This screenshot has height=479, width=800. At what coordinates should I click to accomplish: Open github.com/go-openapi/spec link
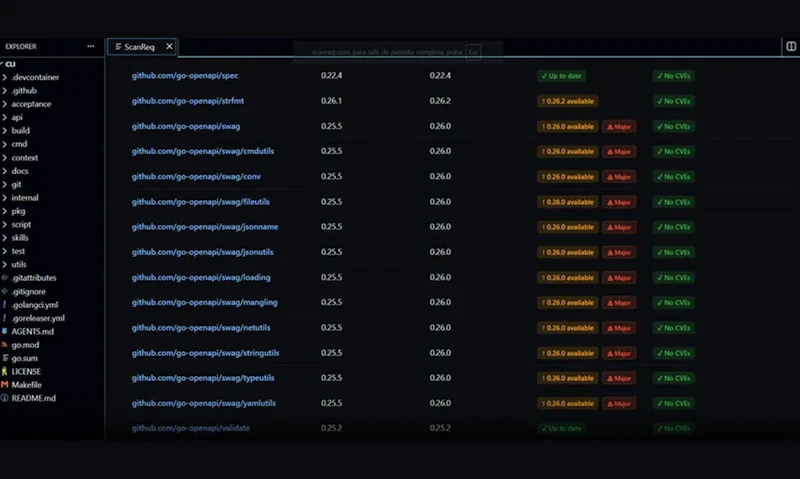click(185, 75)
